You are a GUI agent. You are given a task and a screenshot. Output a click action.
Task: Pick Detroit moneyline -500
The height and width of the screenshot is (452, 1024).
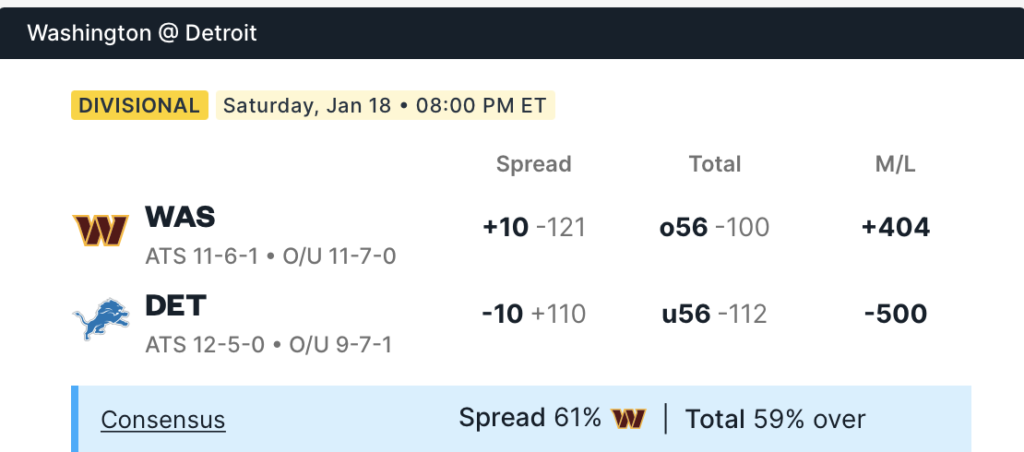click(895, 314)
